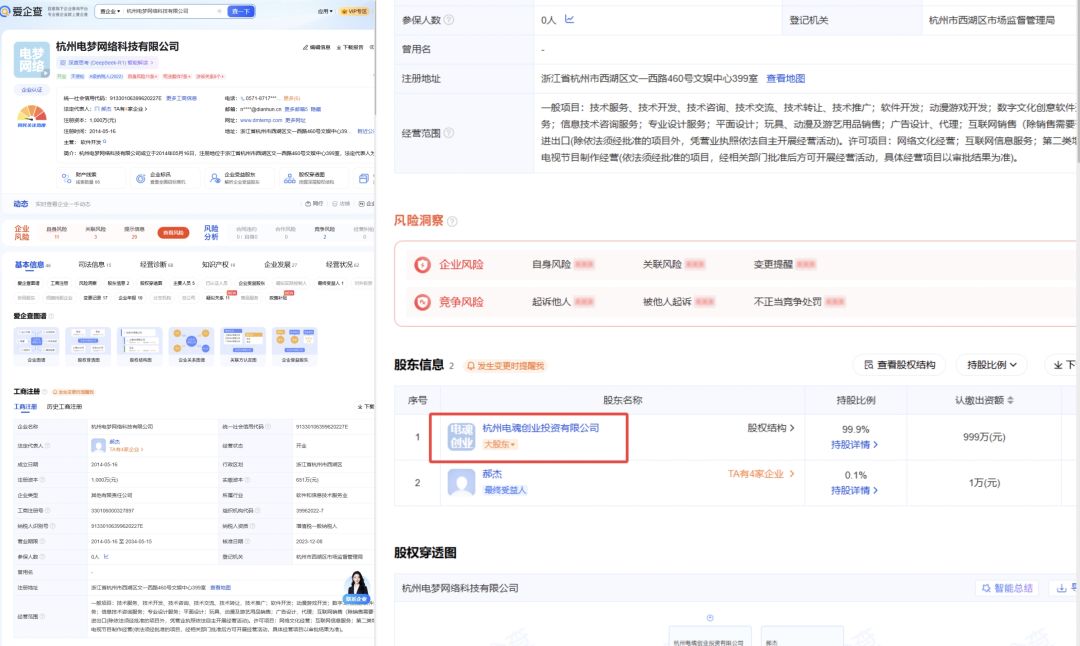Click the 查一下 search button

click(x=241, y=11)
